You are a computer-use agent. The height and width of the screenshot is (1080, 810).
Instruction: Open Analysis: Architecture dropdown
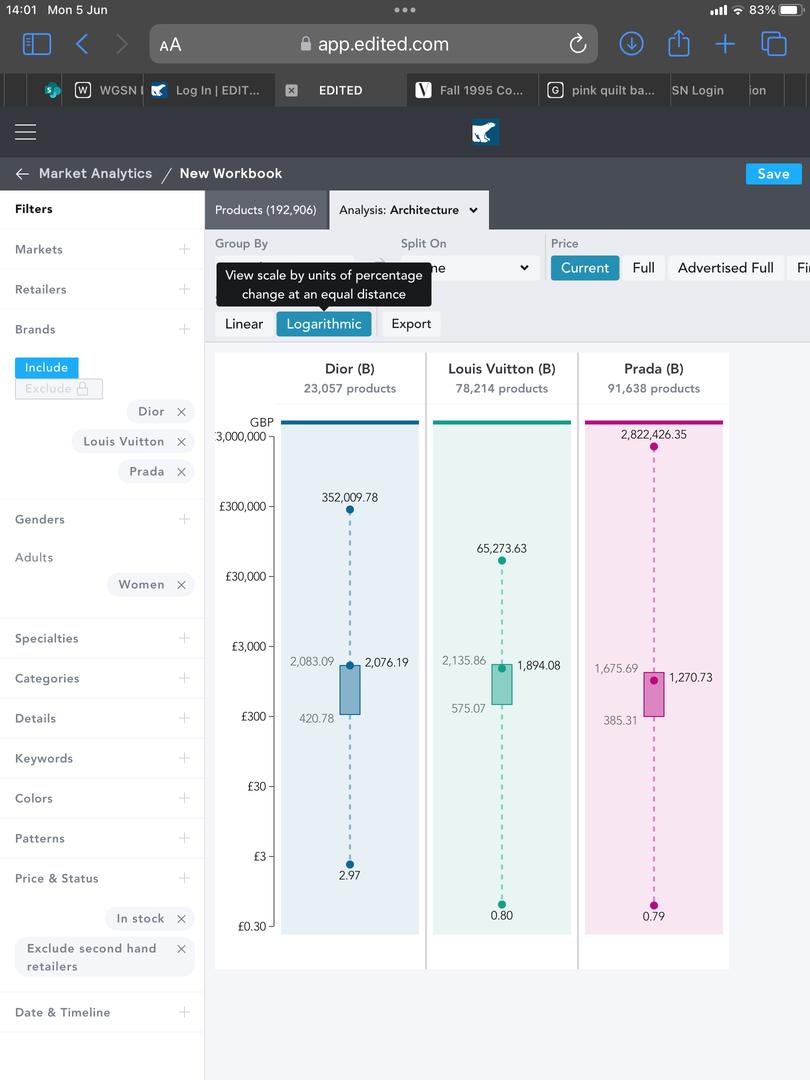click(x=408, y=210)
